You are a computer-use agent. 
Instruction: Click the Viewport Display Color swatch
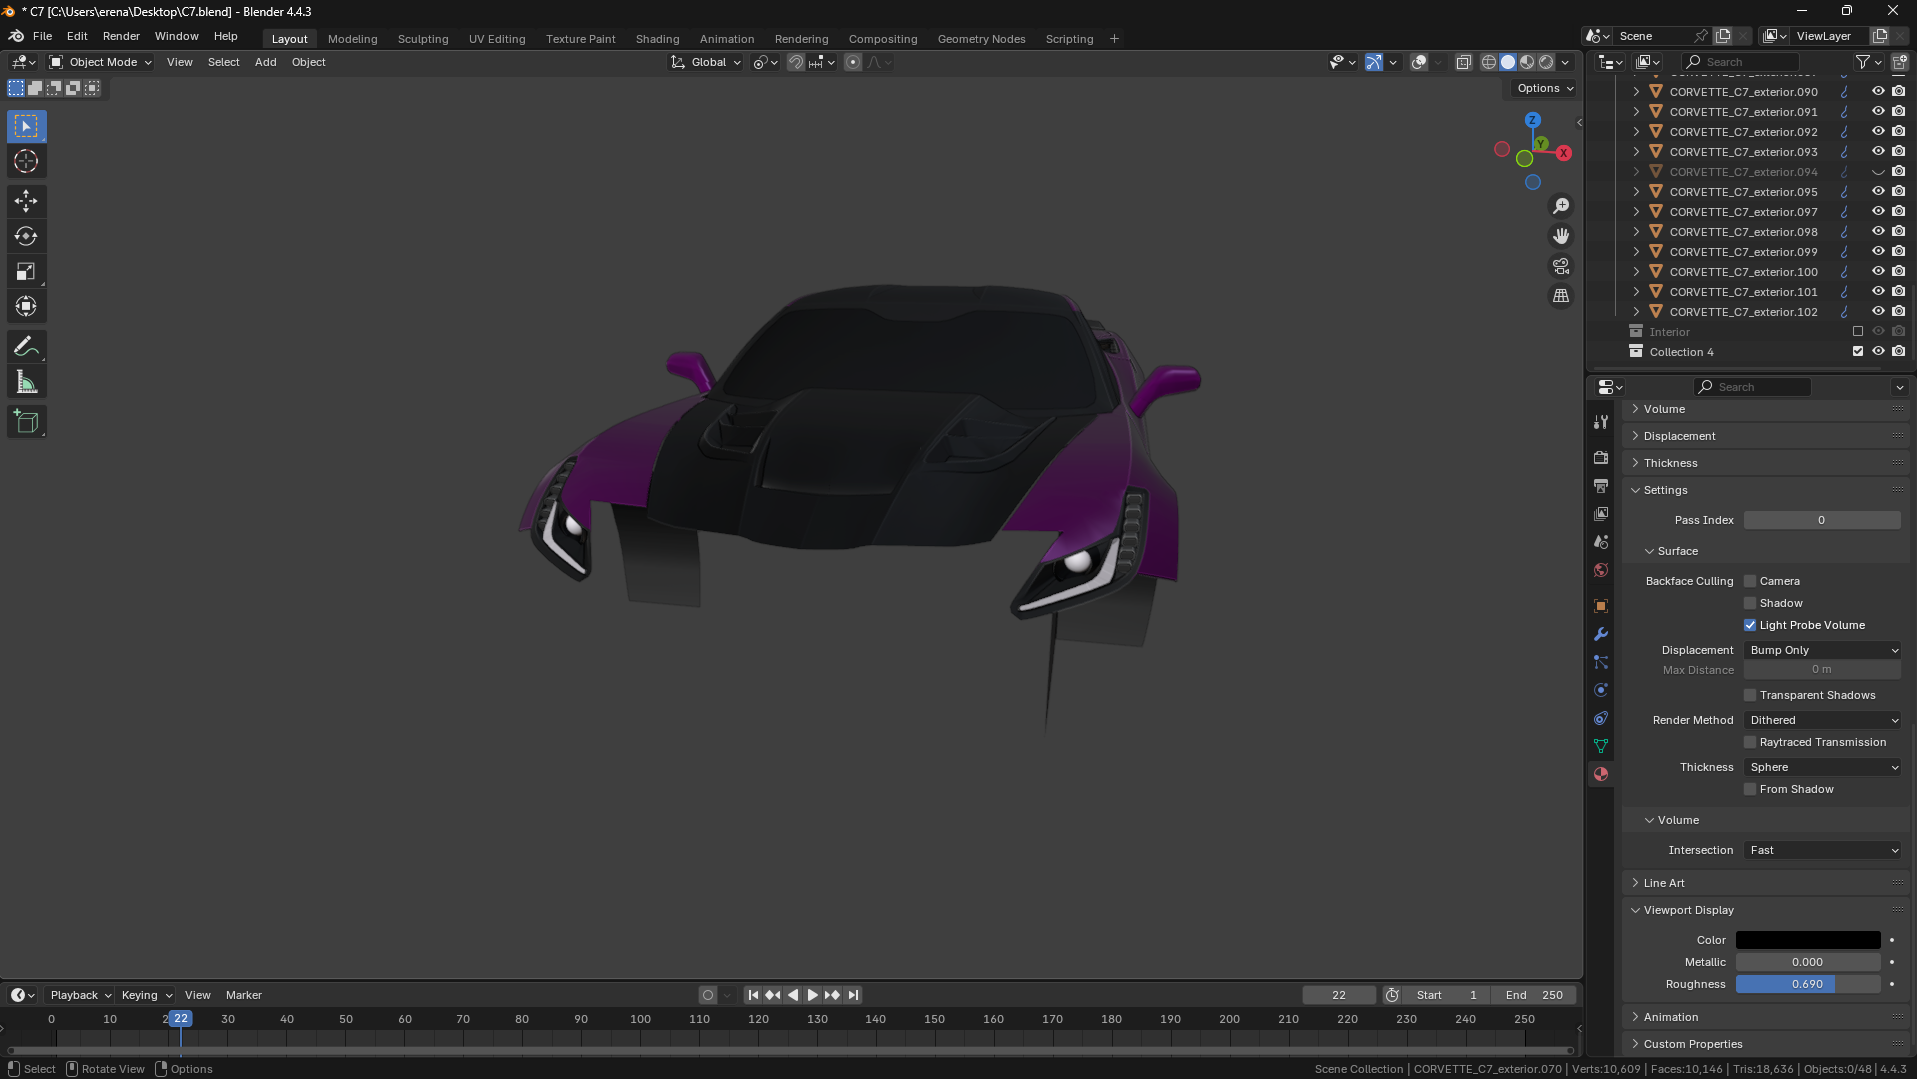pyautogui.click(x=1808, y=940)
